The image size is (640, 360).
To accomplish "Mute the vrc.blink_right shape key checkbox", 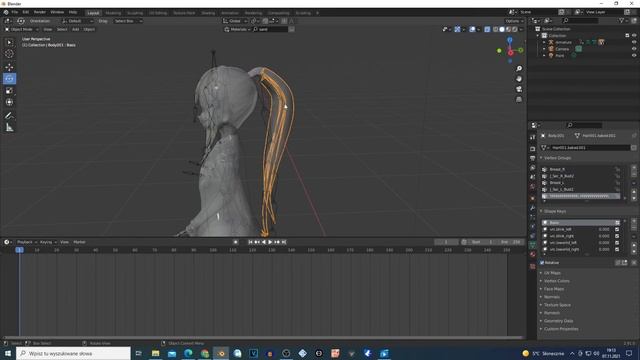I will pos(617,236).
